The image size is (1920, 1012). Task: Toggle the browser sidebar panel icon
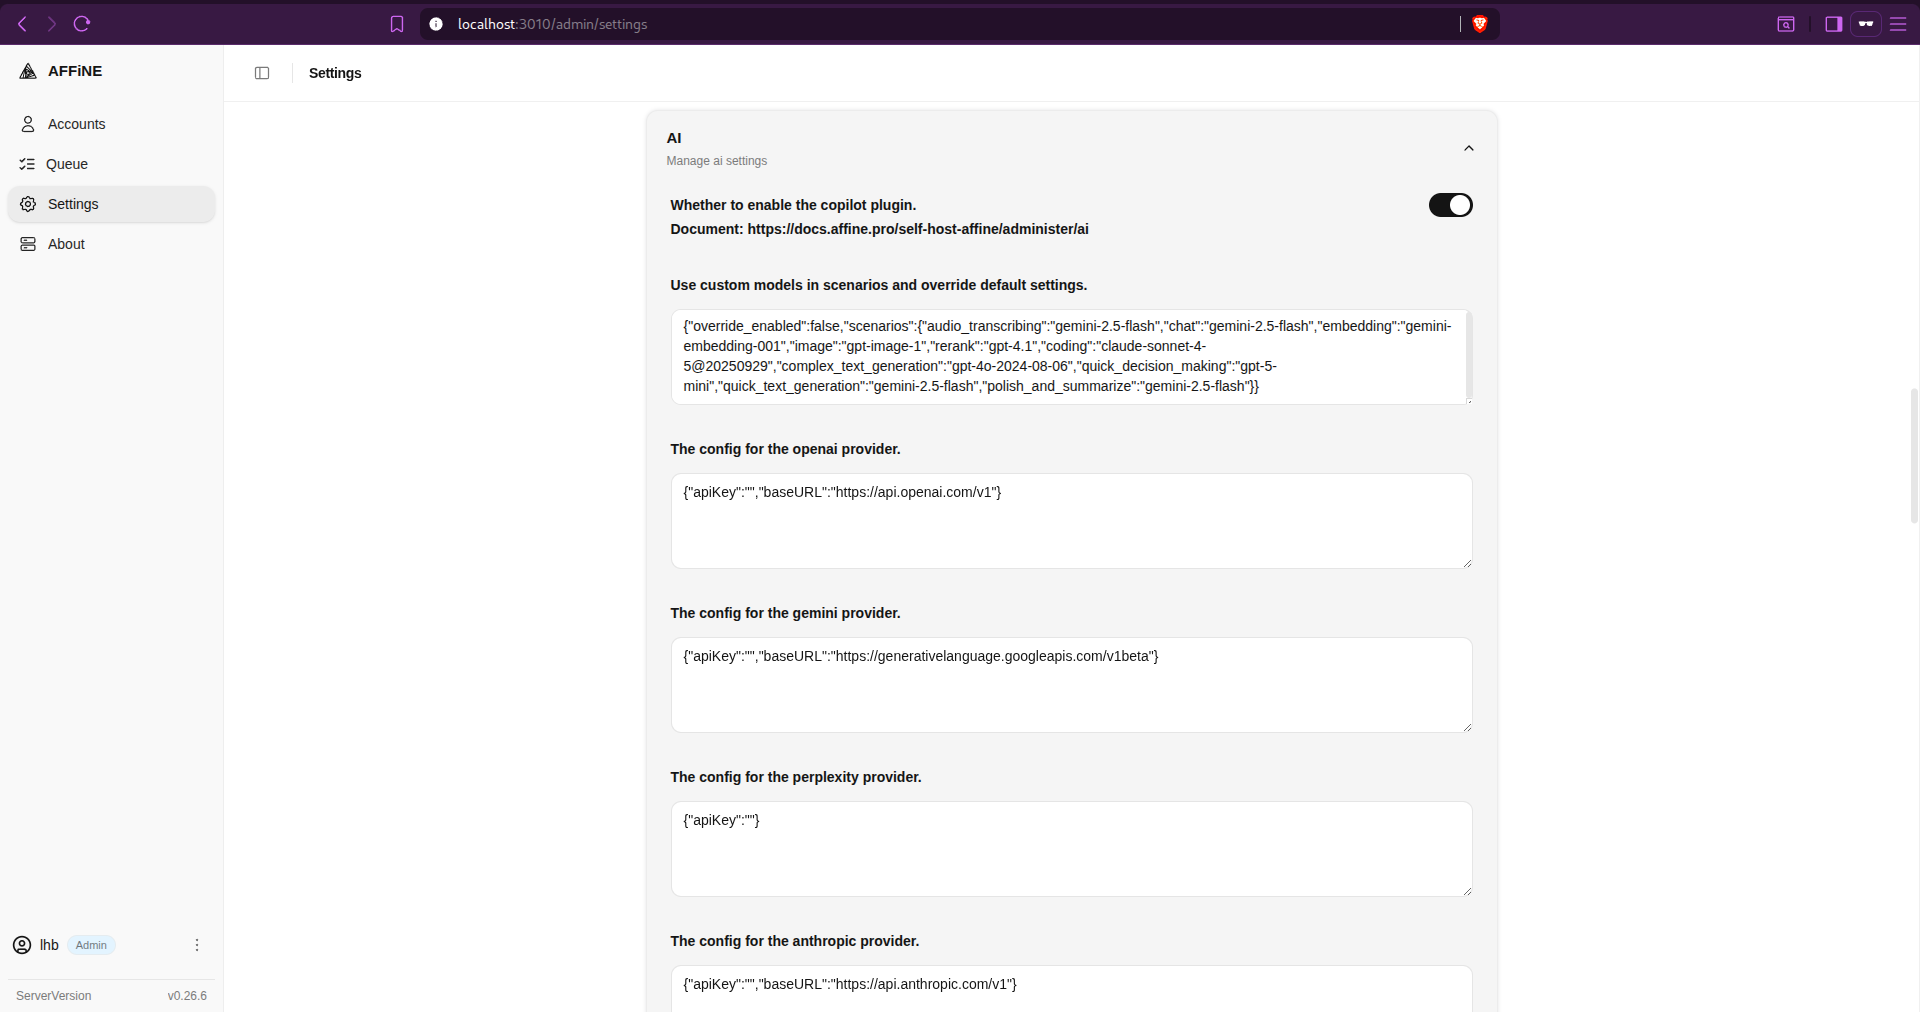click(x=1834, y=24)
